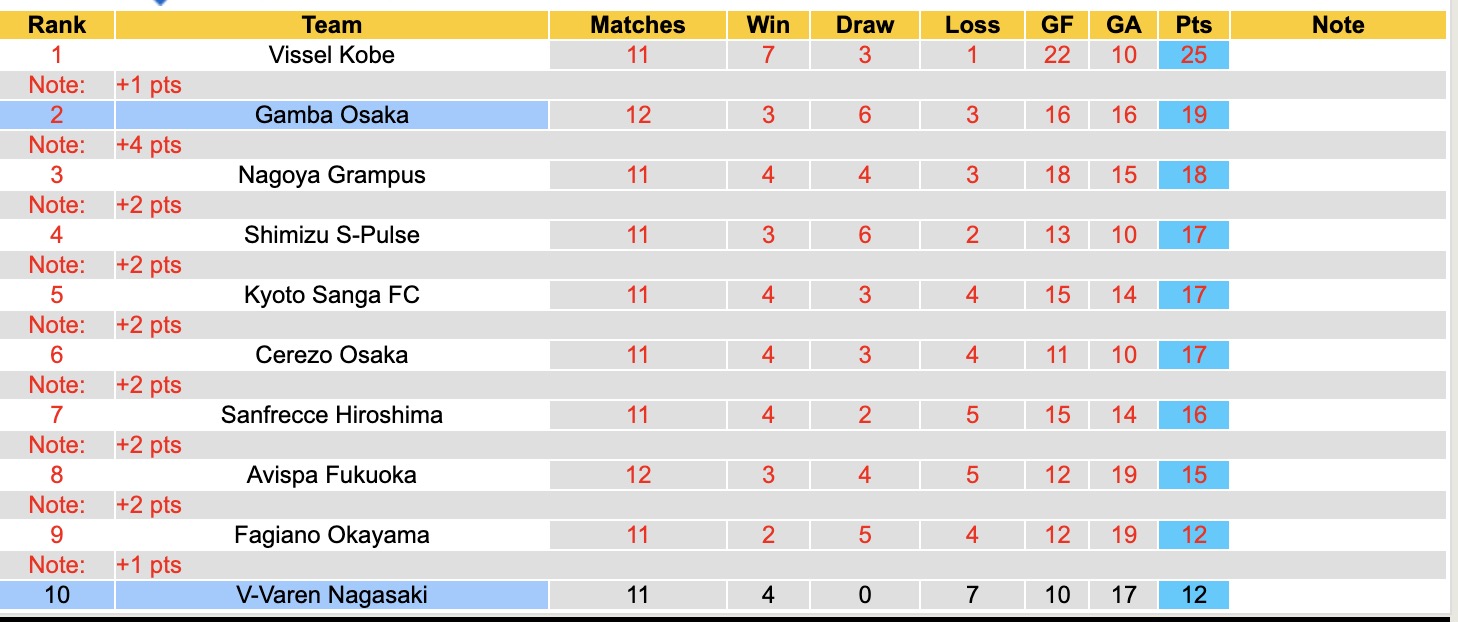Select the Cerezo Osaka team
1458x622 pixels.
(332, 355)
